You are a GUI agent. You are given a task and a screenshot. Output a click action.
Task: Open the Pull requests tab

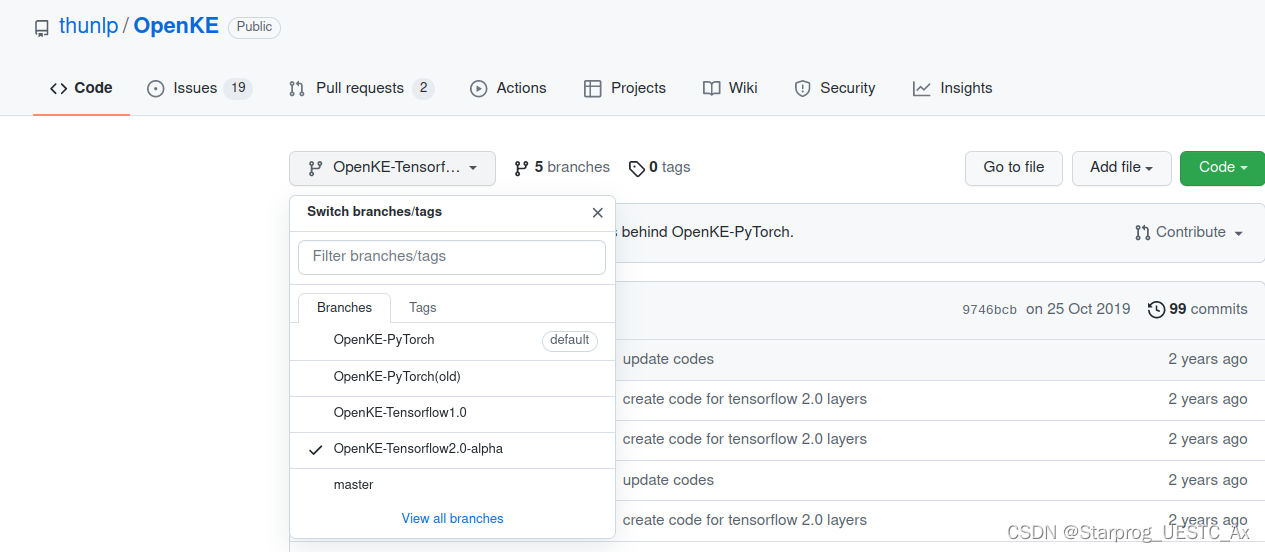point(359,88)
